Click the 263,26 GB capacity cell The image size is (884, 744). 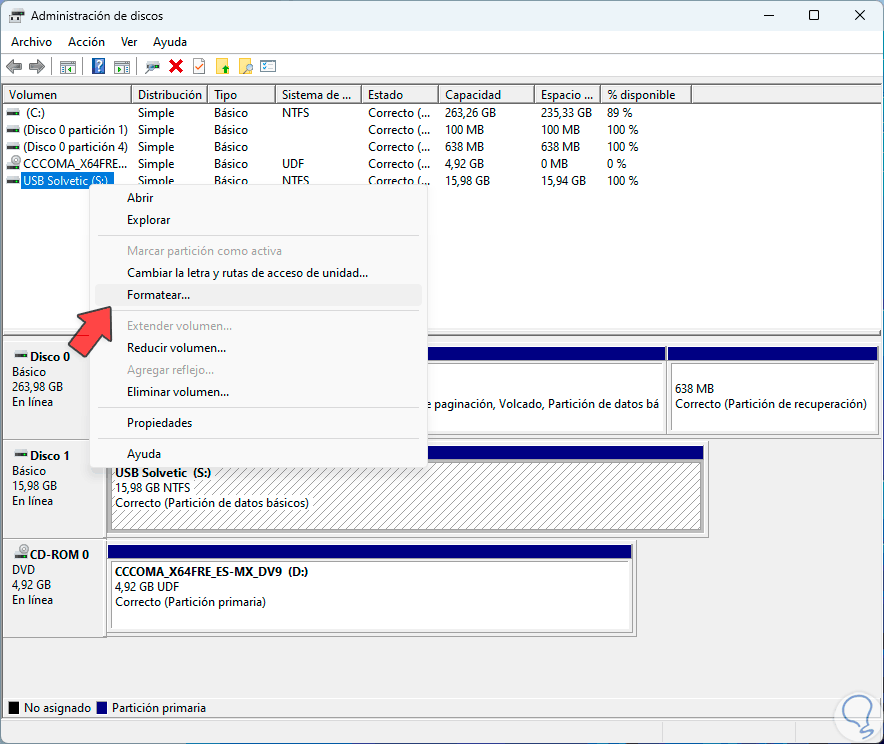[470, 113]
